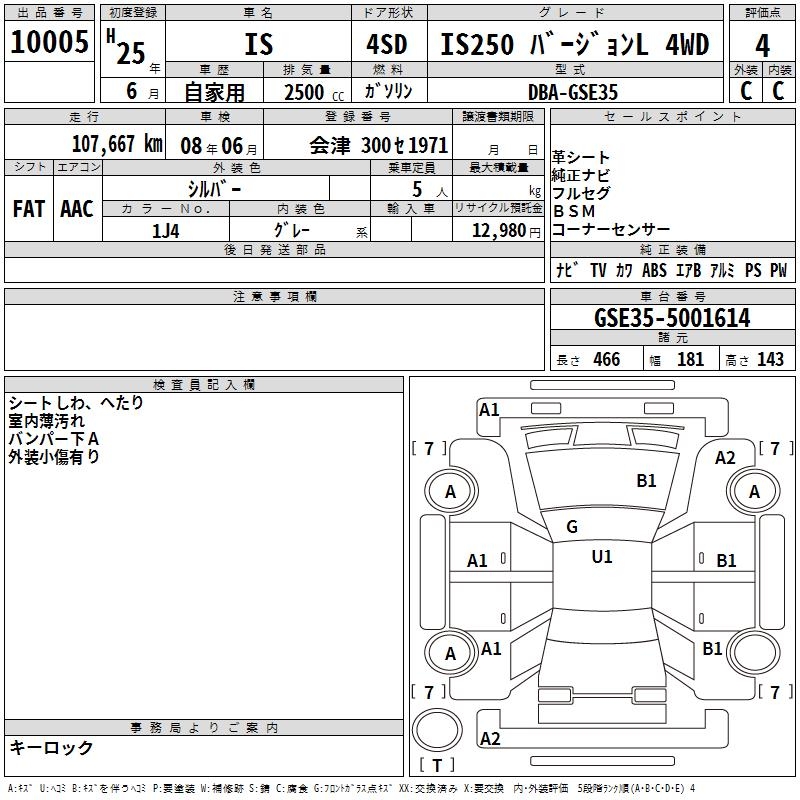800x800 pixels.
Task: Select displacement value 2500 cc
Action: (314, 92)
